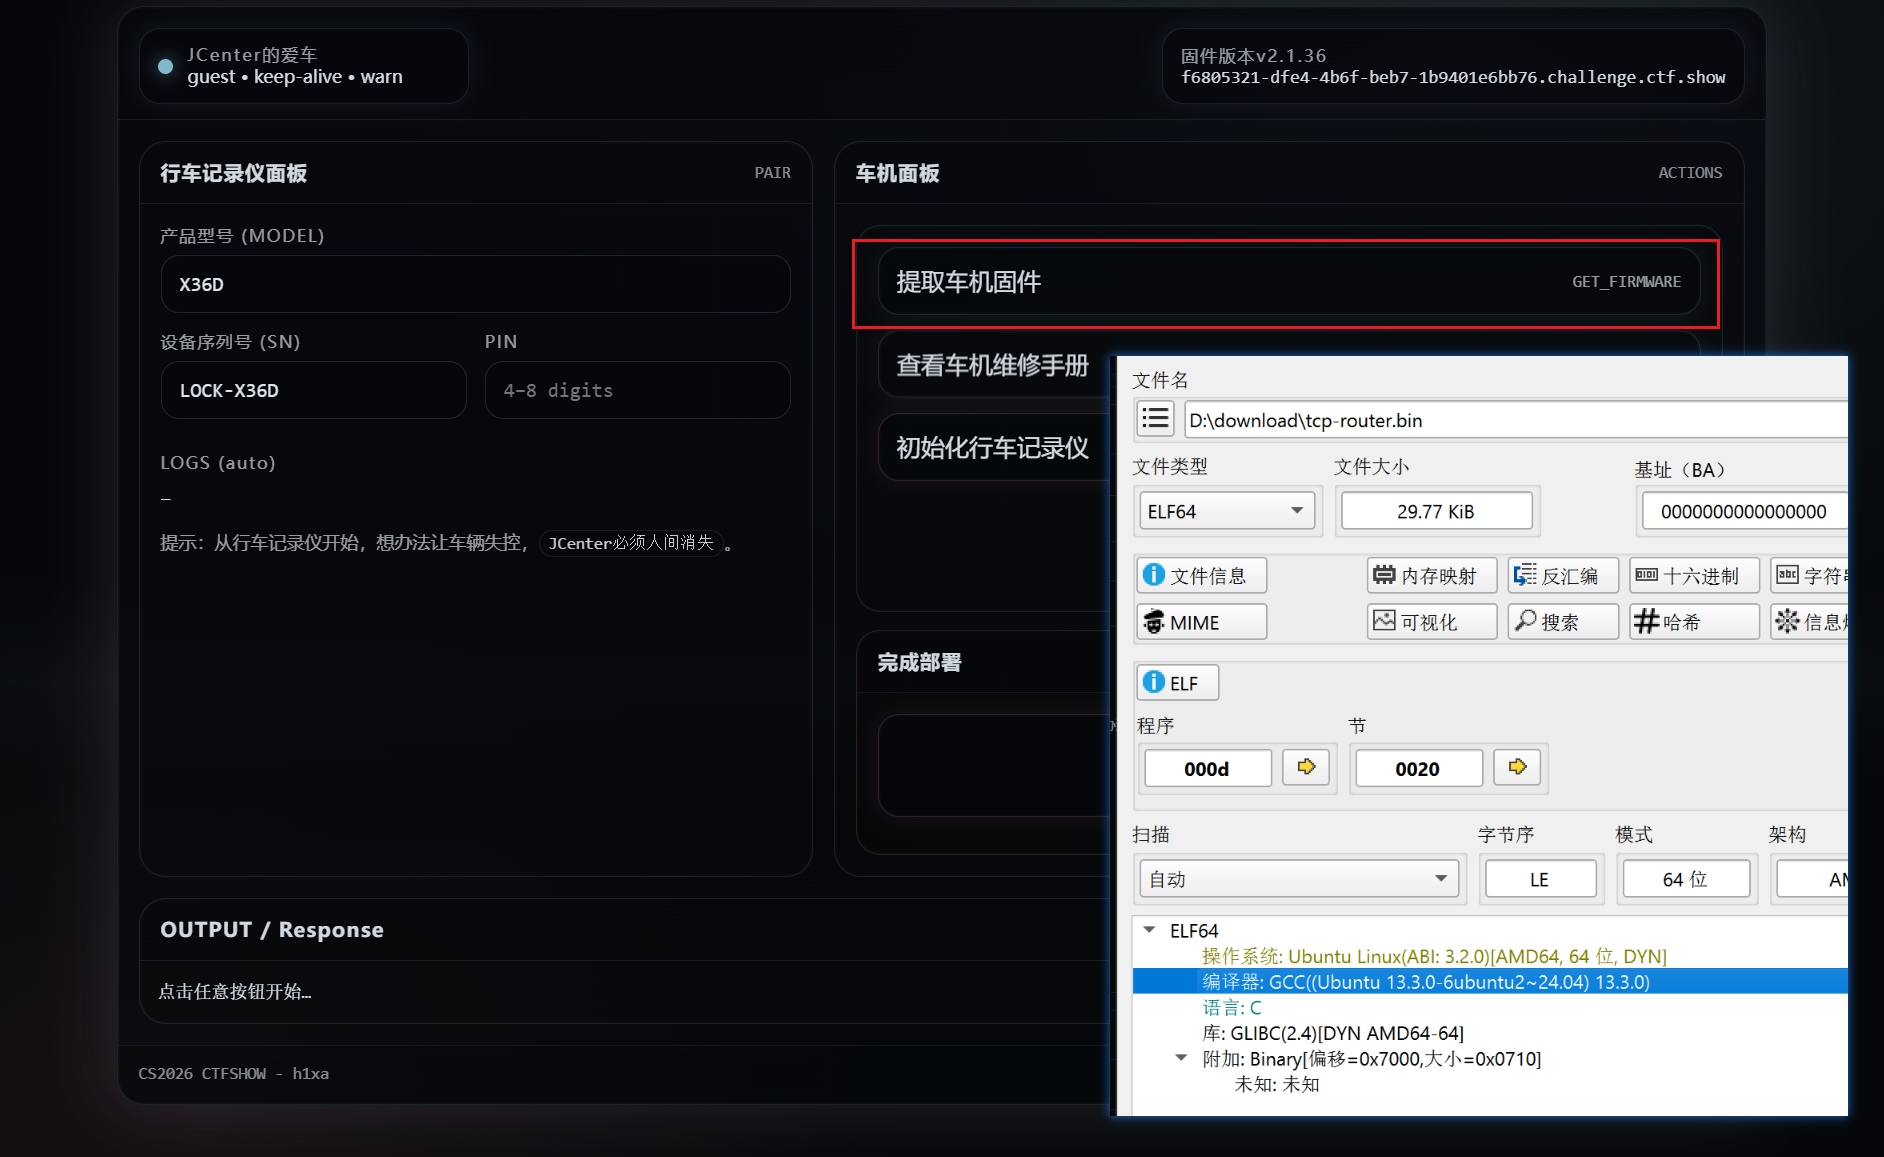Open the 十六进制 hex viewer

coord(1693,575)
